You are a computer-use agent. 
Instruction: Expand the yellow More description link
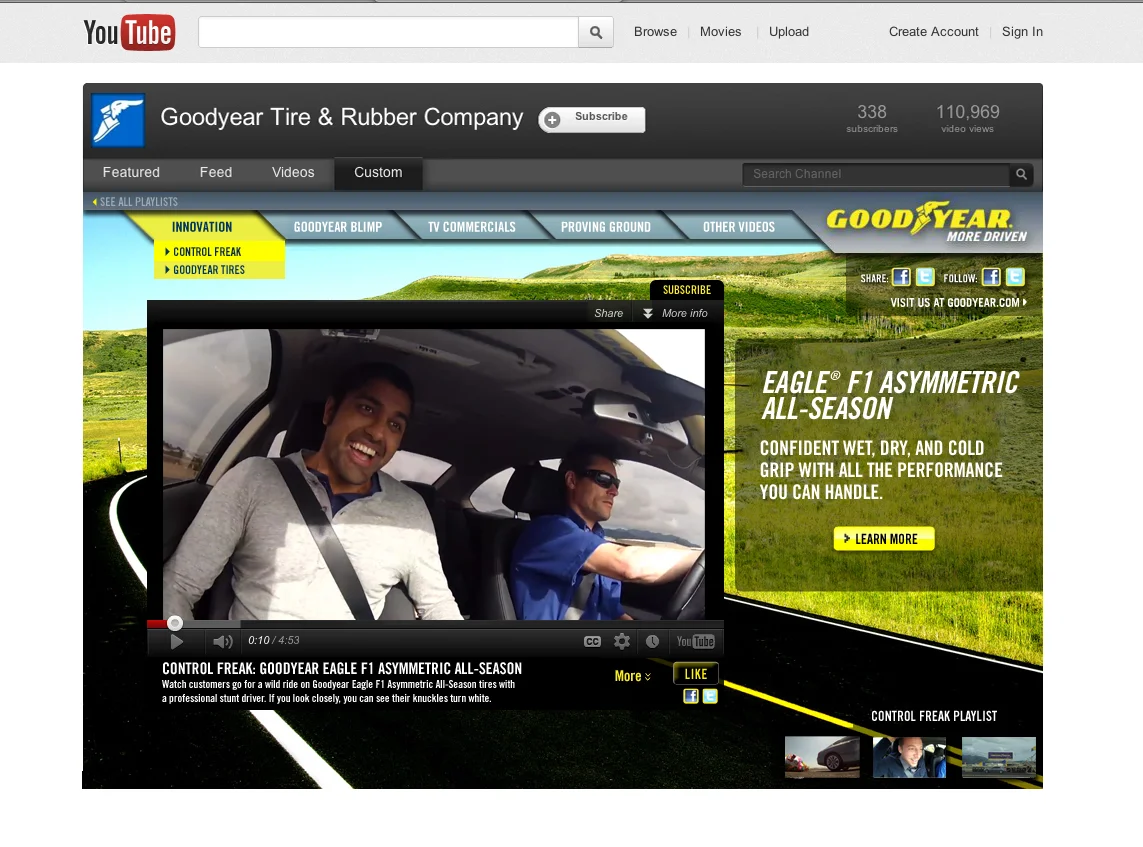click(632, 676)
